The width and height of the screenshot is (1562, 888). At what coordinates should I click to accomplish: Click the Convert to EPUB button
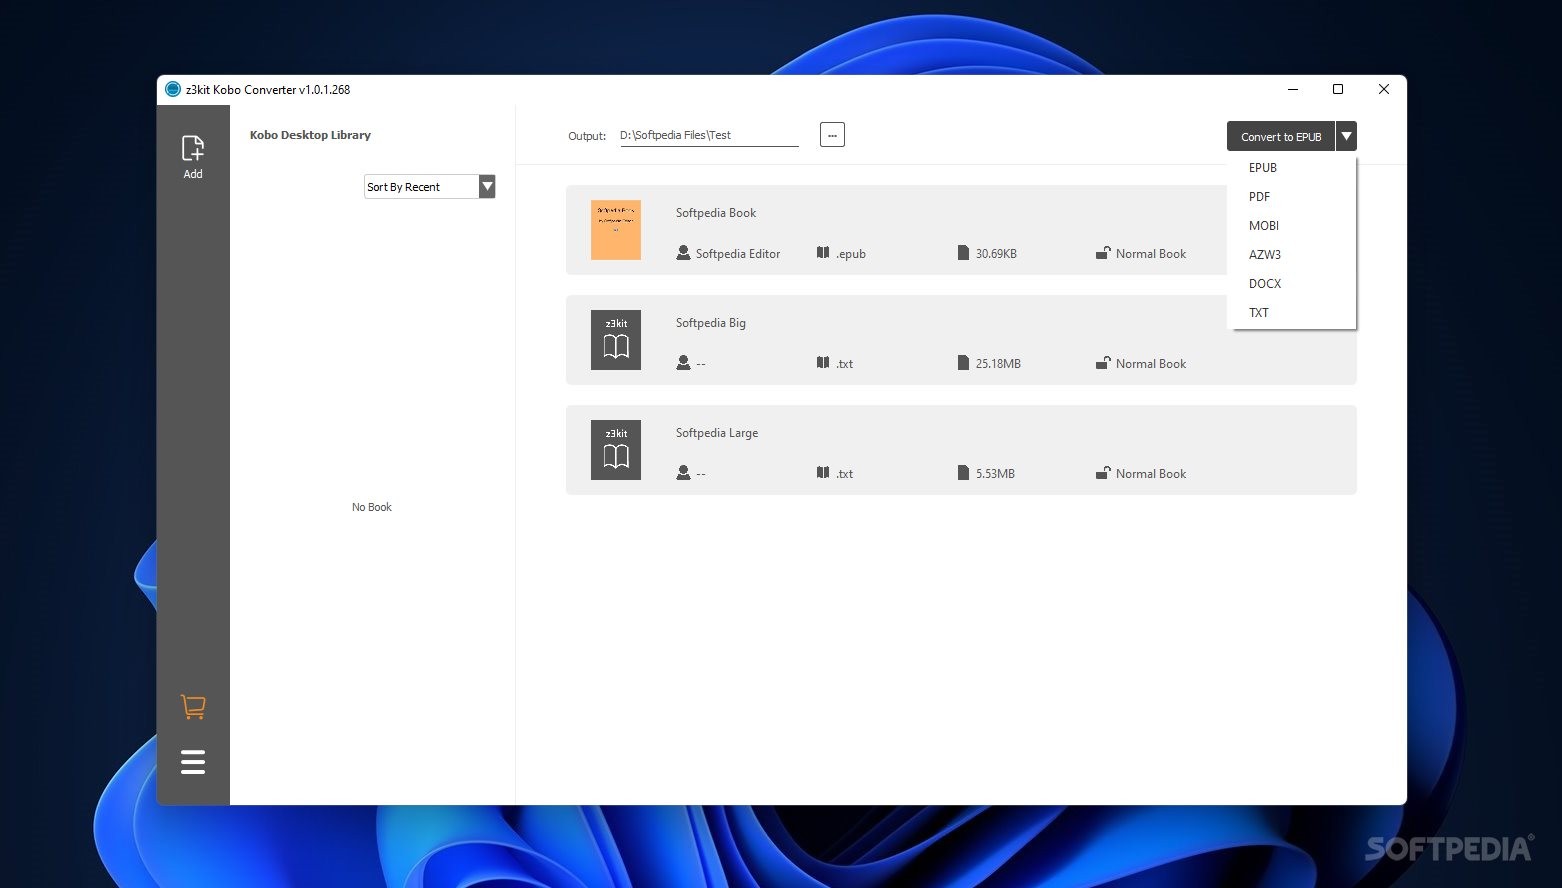click(1281, 136)
